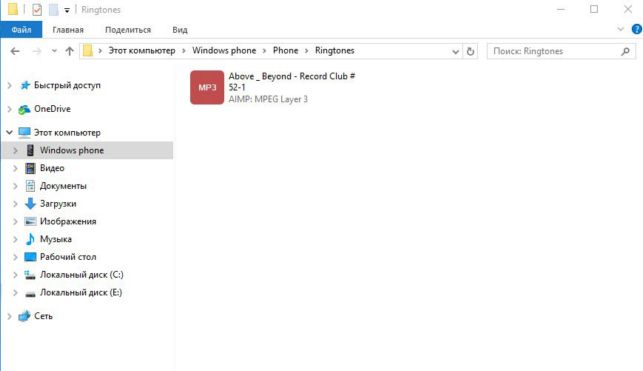This screenshot has height=371, width=643.
Task: Click the Сеть network icon
Action: click(x=25, y=316)
